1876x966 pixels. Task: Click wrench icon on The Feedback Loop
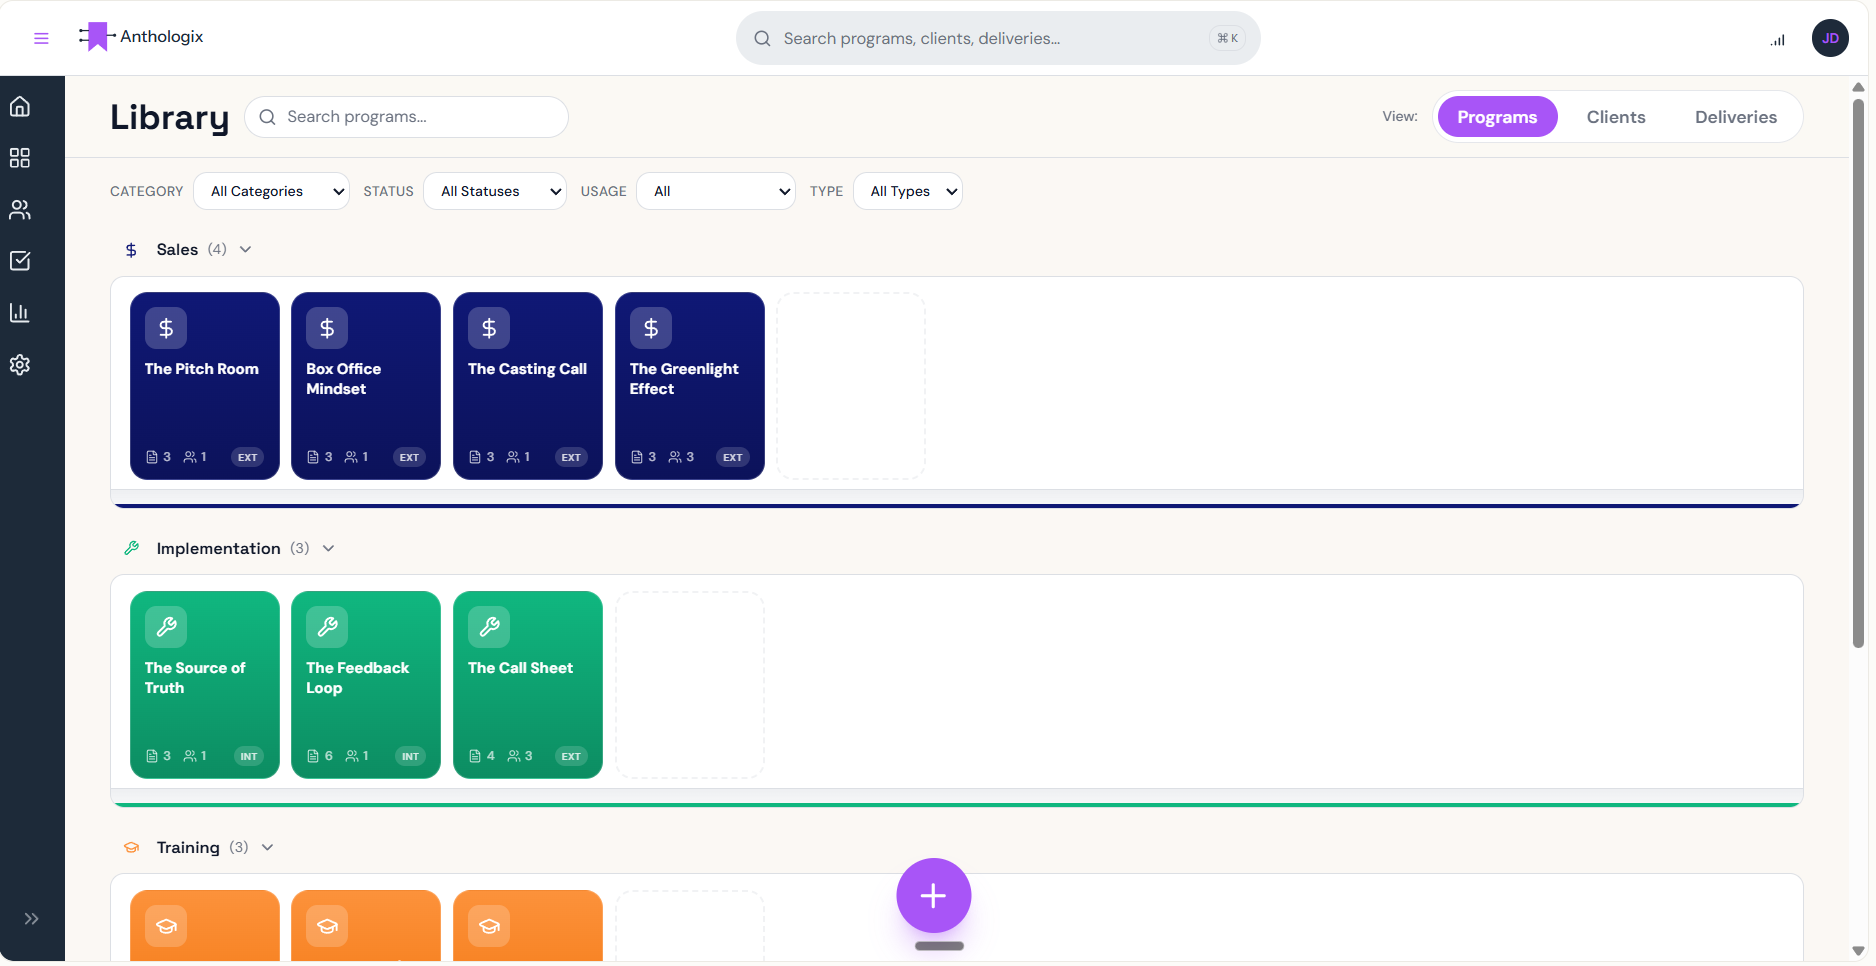click(x=327, y=627)
